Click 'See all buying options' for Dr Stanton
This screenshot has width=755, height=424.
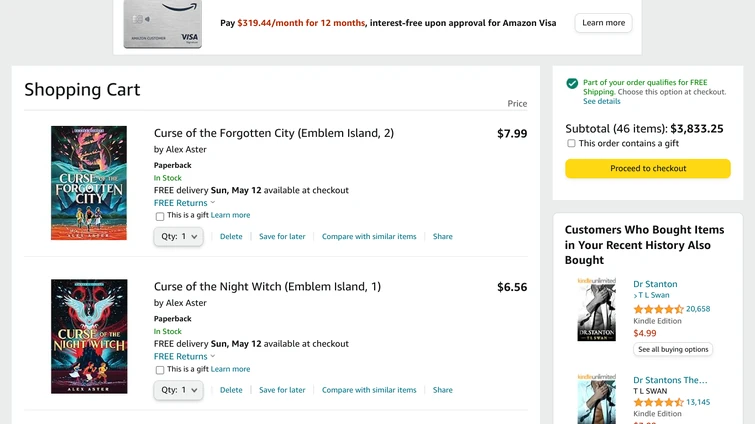[673, 349]
